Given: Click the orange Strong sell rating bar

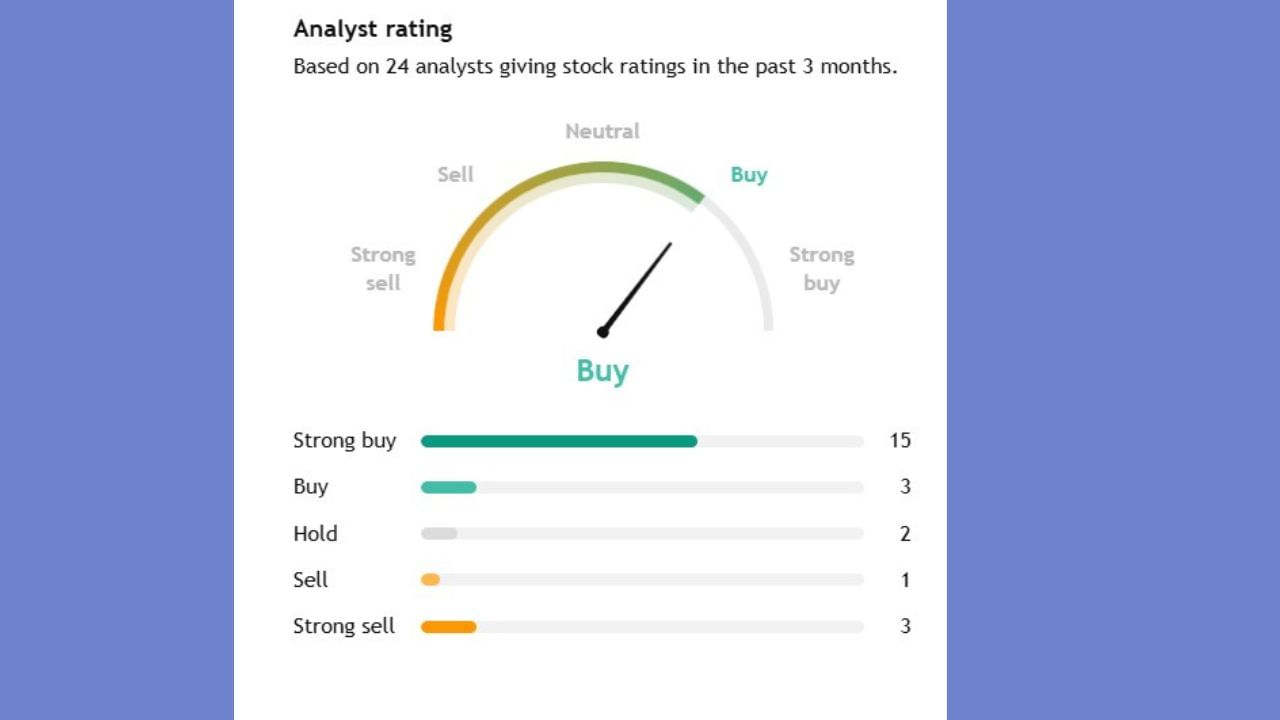Looking at the screenshot, I should pos(448,627).
